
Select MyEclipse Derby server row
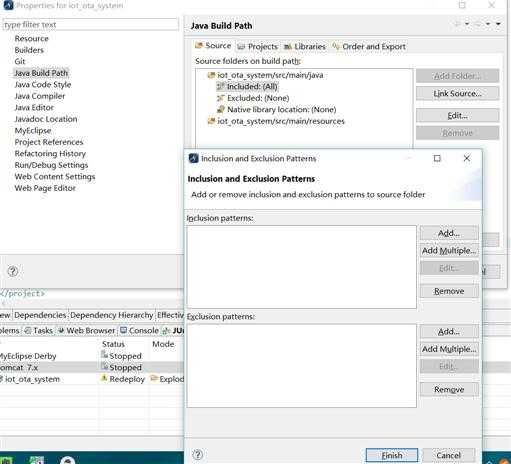point(92,356)
